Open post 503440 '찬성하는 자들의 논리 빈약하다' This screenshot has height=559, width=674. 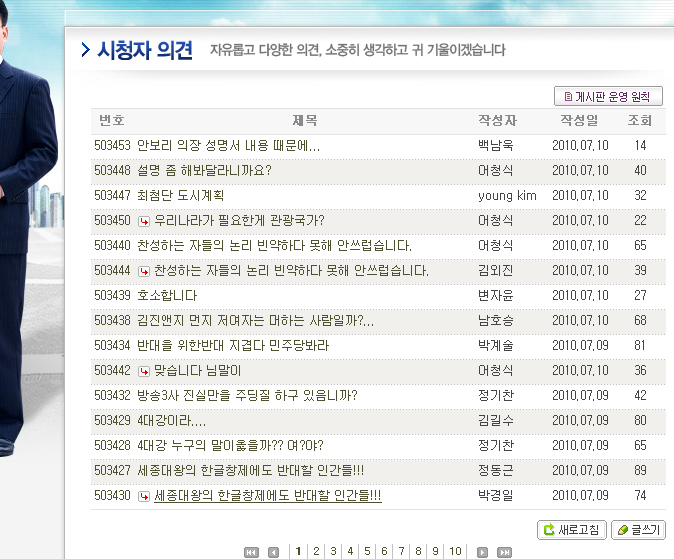pyautogui.click(x=274, y=246)
